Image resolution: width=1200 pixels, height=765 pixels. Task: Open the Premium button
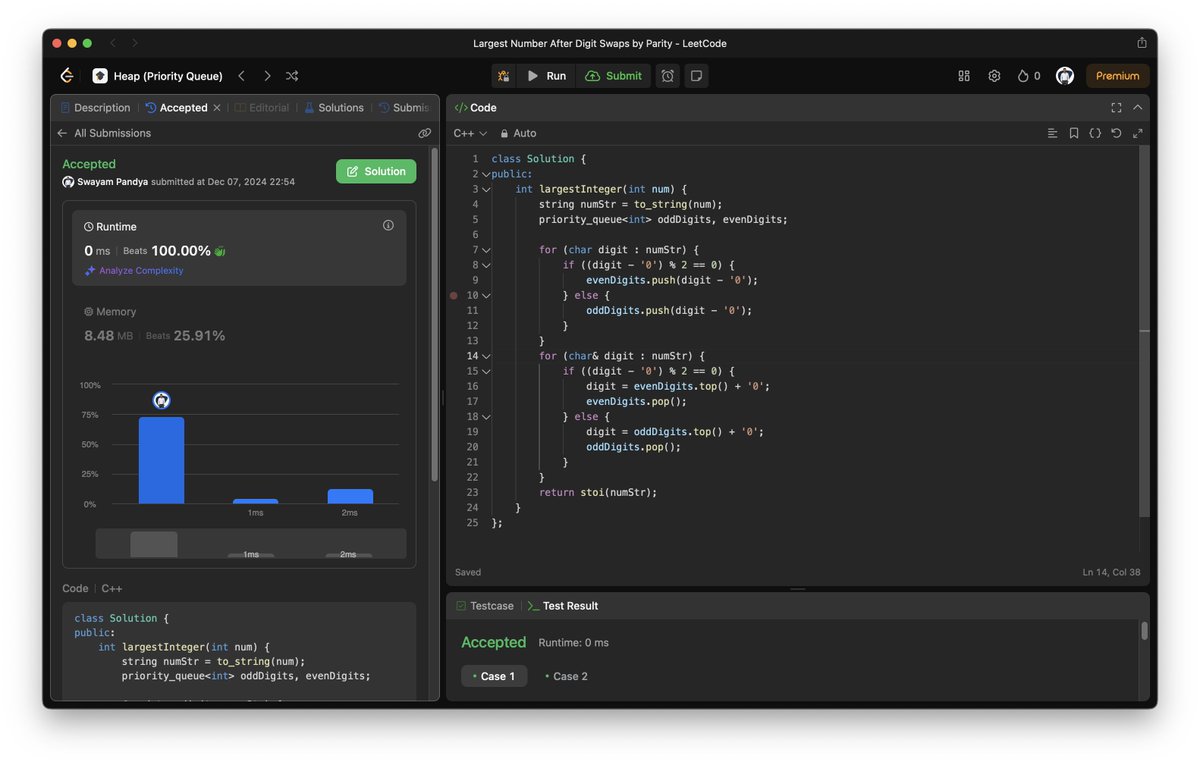[x=1117, y=76]
